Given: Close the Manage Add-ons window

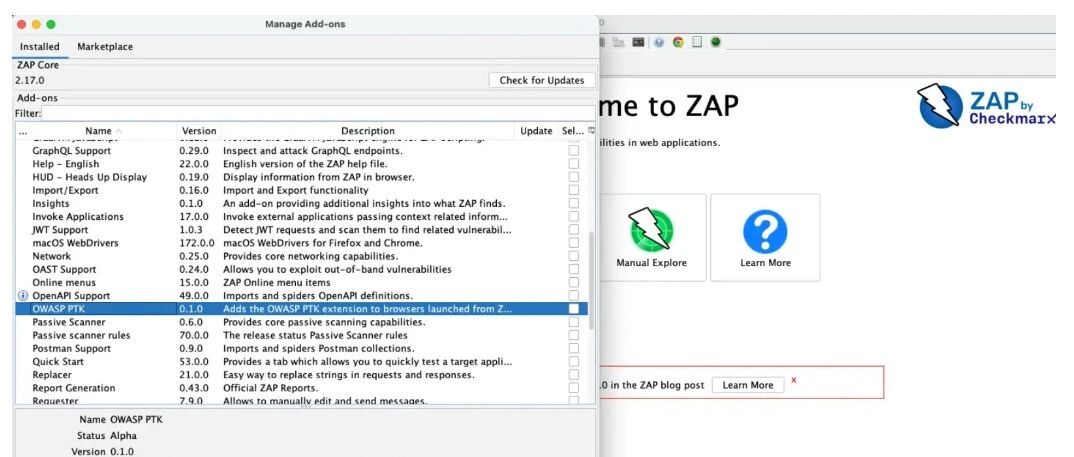Looking at the screenshot, I should (21, 24).
